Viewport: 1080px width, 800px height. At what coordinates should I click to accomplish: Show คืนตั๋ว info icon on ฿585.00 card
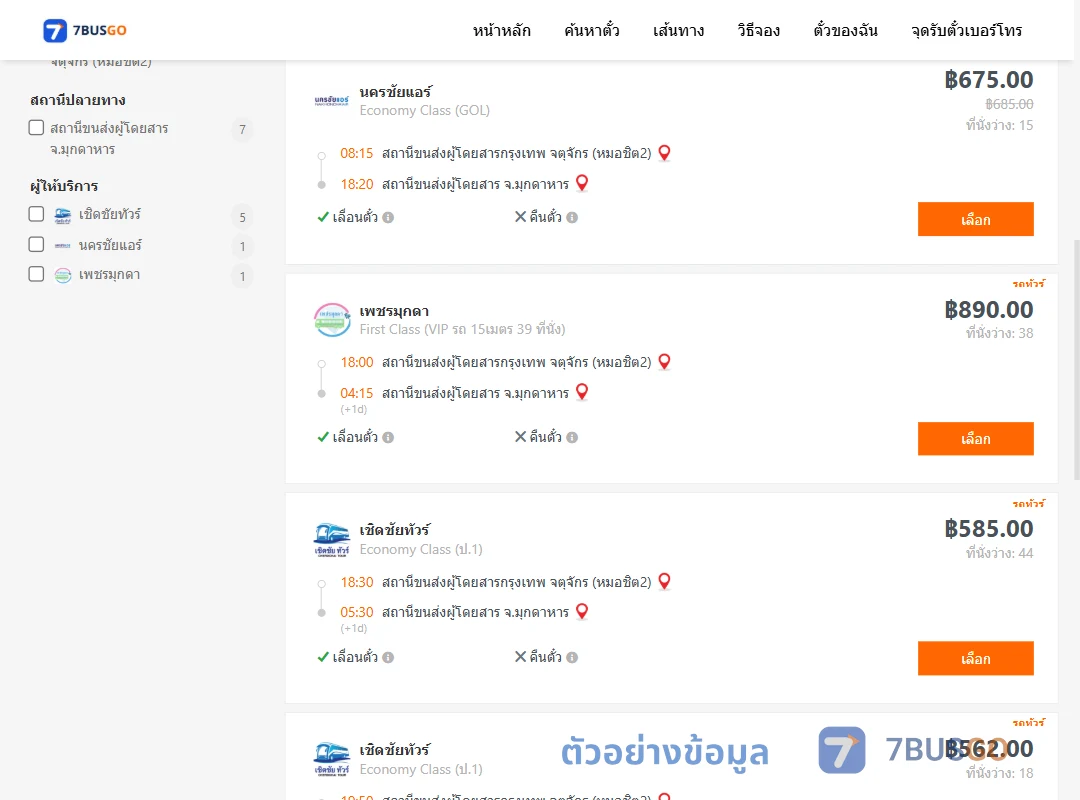click(572, 657)
